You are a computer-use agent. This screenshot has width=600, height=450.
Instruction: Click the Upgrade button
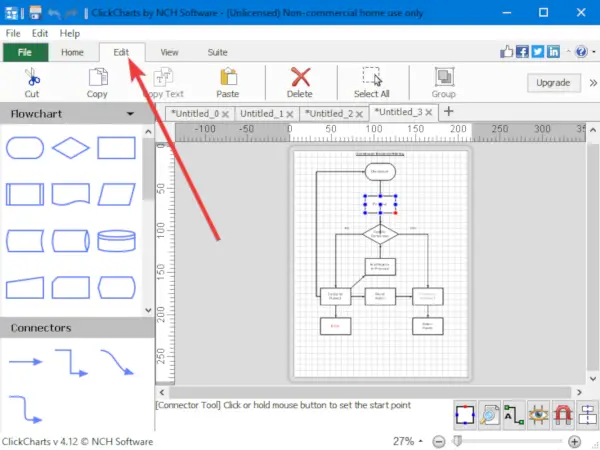click(553, 83)
